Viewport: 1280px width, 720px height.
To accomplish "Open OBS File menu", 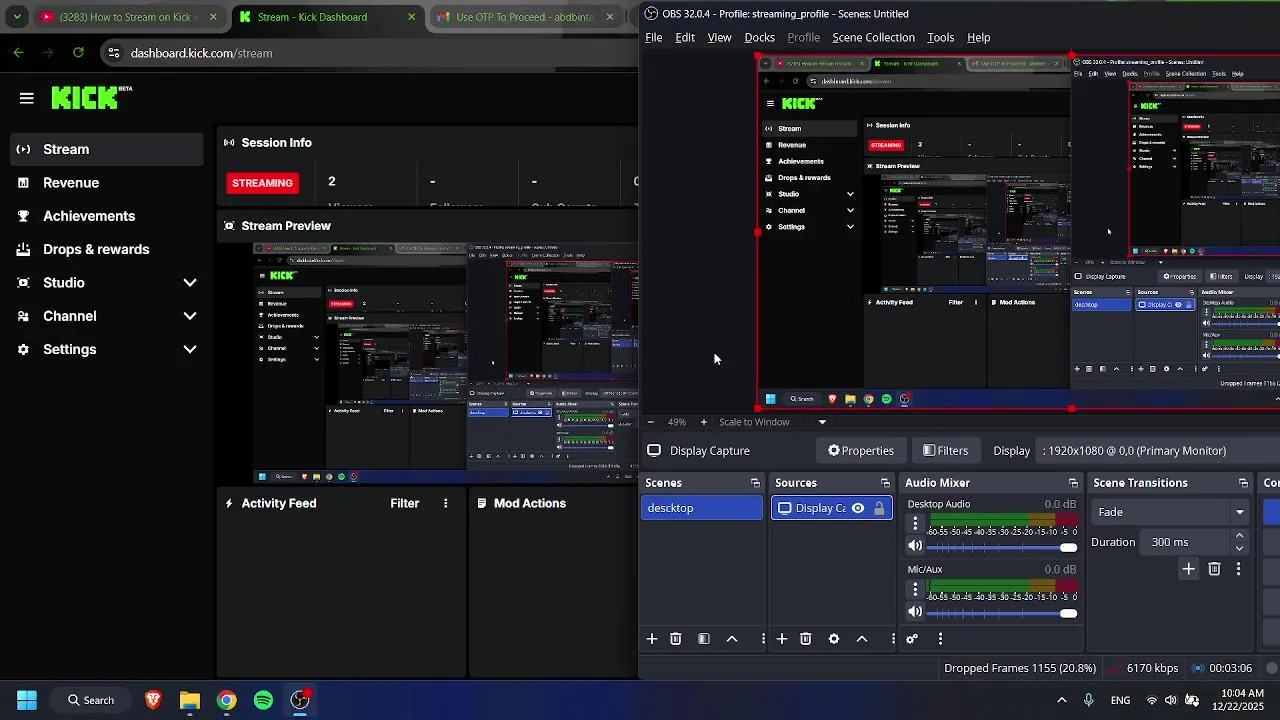I will [x=653, y=38].
